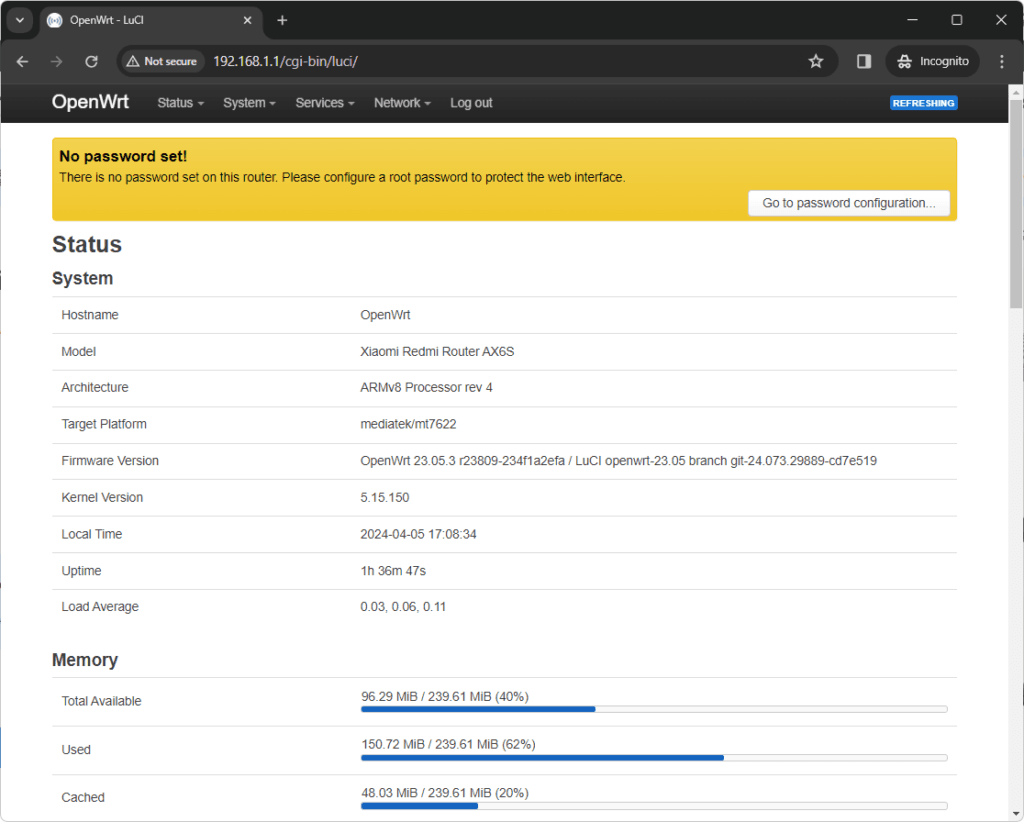The width and height of the screenshot is (1024, 822).
Task: Go back to the previous page
Action: click(22, 61)
